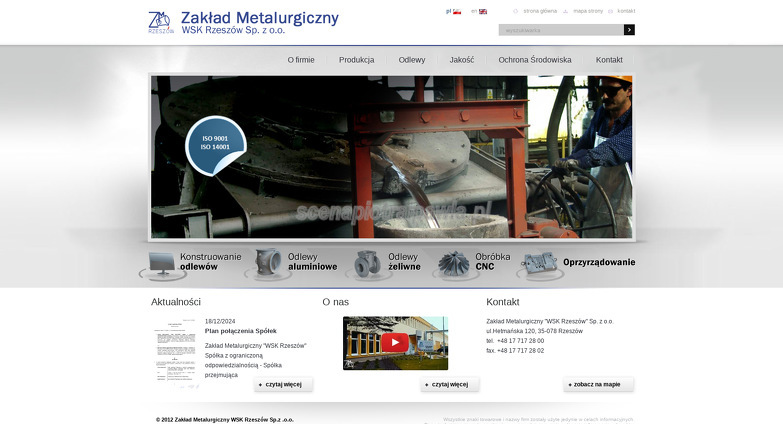783x424 pixels.
Task: Click Oprzyrządowanie label
Action: pyautogui.click(x=599, y=262)
